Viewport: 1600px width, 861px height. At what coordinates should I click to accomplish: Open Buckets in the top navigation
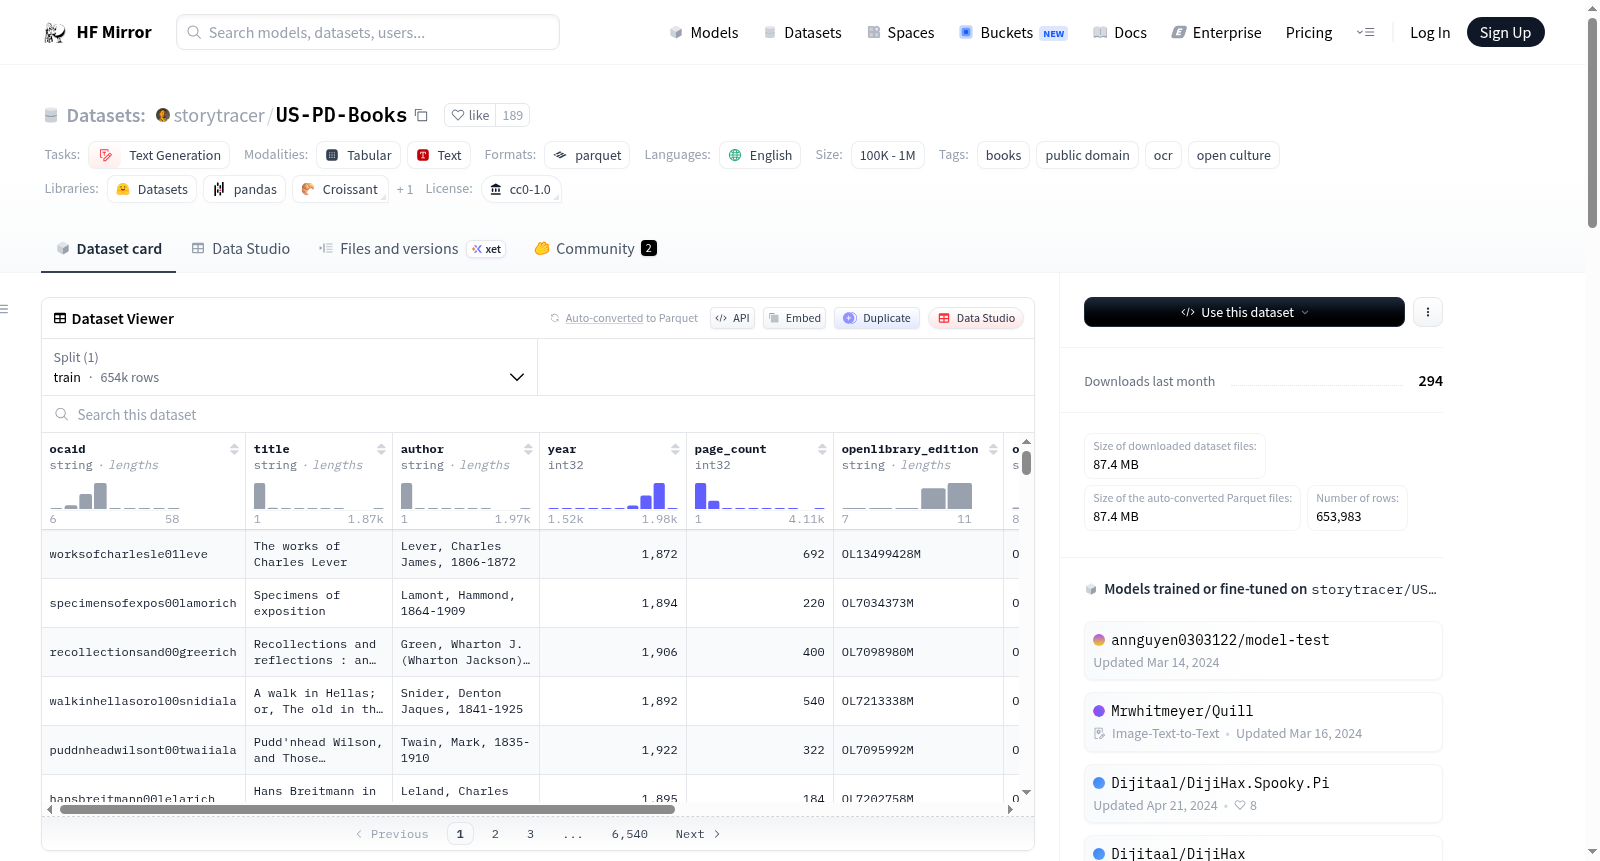point(1013,33)
